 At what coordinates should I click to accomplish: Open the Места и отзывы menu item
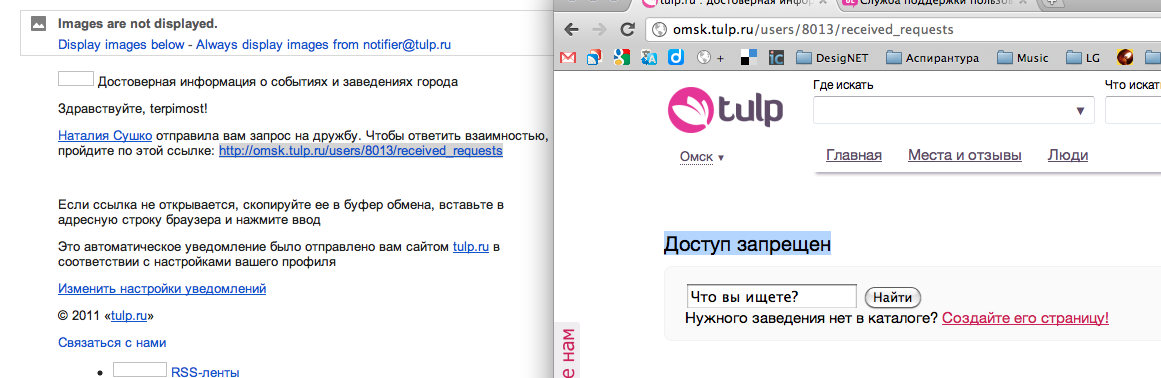965,155
